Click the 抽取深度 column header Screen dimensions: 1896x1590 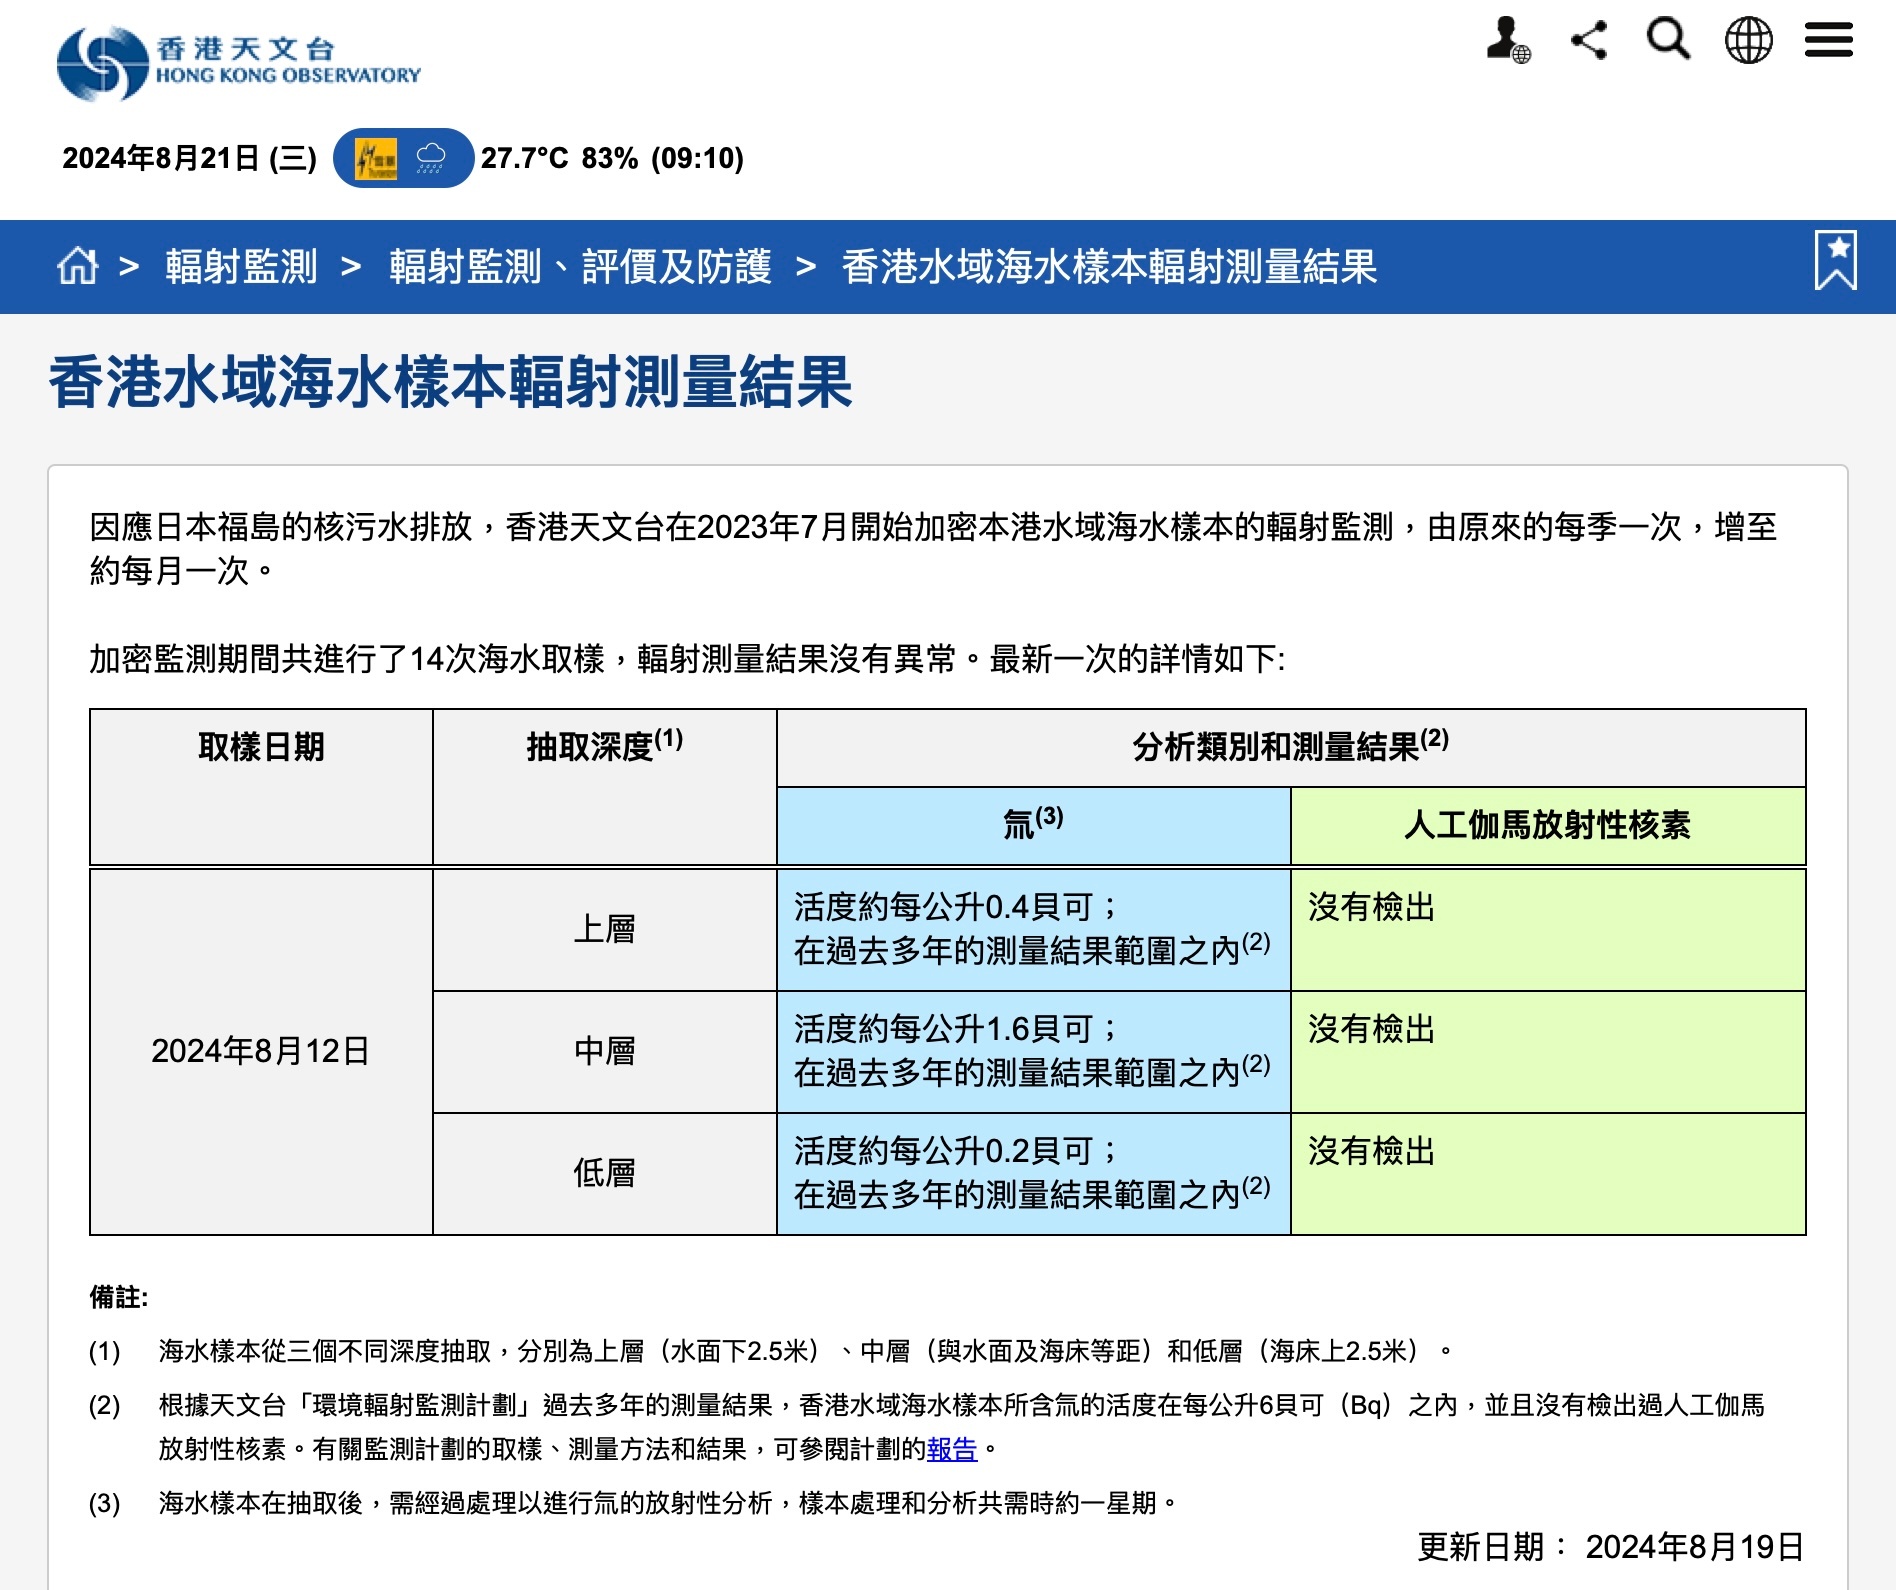point(605,787)
